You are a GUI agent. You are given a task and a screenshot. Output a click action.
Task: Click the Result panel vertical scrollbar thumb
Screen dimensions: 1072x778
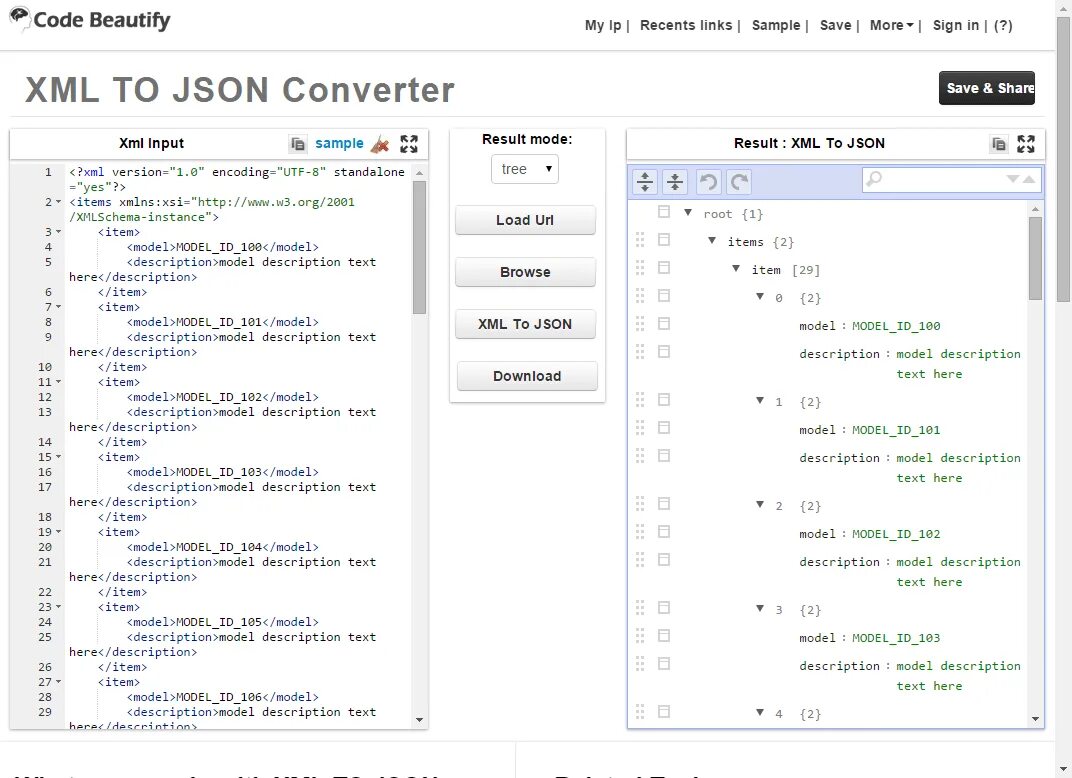pyautogui.click(x=1035, y=258)
